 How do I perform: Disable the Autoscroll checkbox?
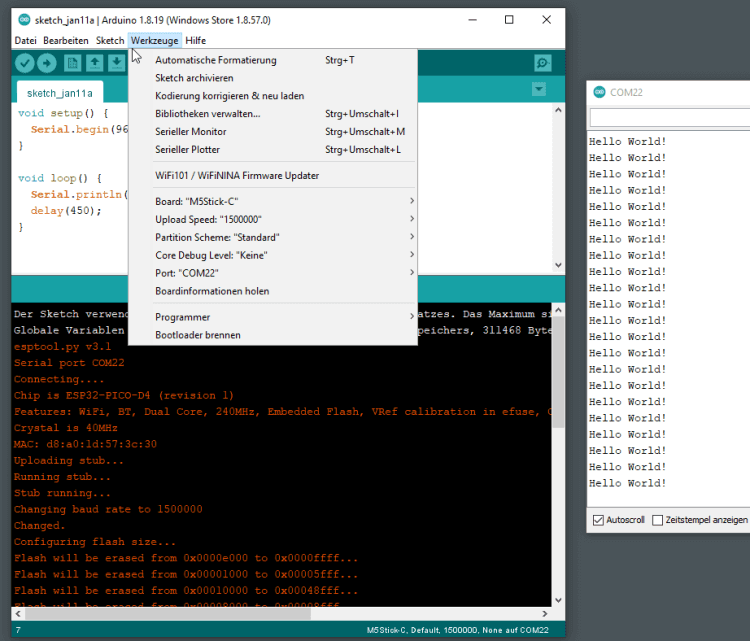tap(598, 520)
